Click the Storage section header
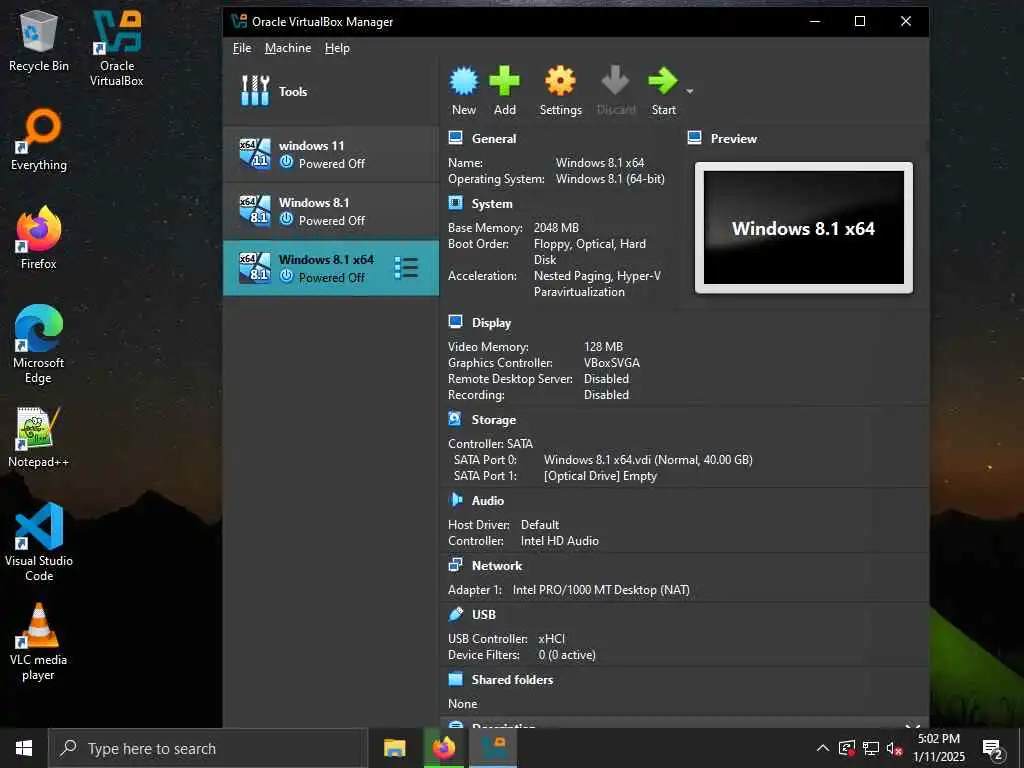 click(494, 420)
